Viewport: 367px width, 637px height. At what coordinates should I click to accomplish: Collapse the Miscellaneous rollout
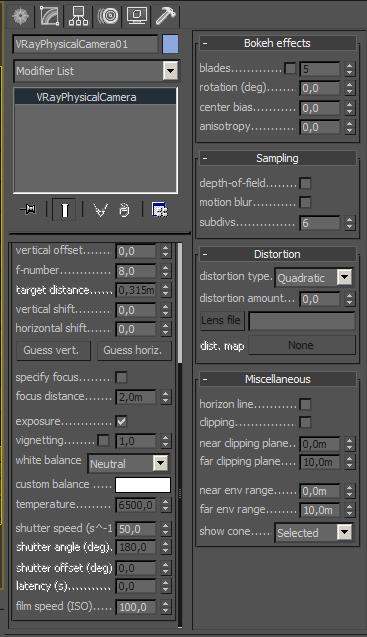pos(277,379)
